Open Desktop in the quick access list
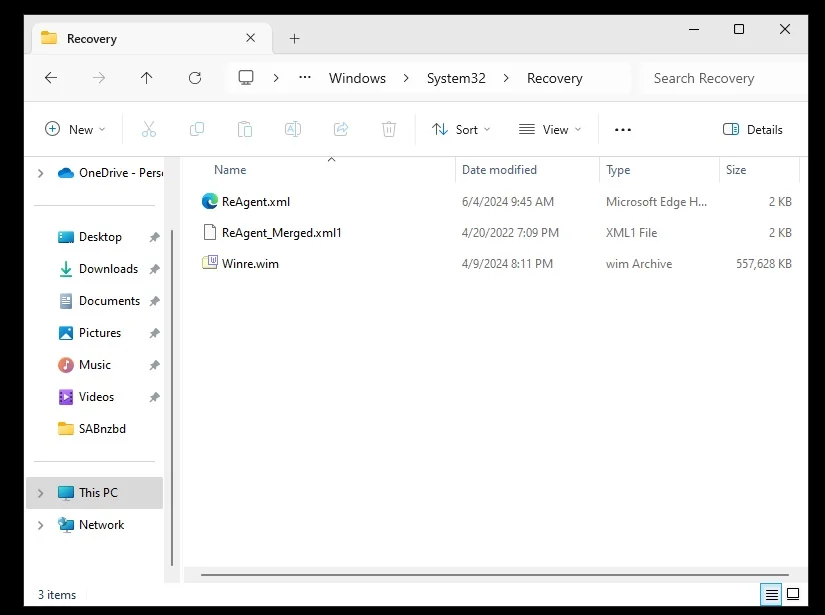 pos(100,237)
